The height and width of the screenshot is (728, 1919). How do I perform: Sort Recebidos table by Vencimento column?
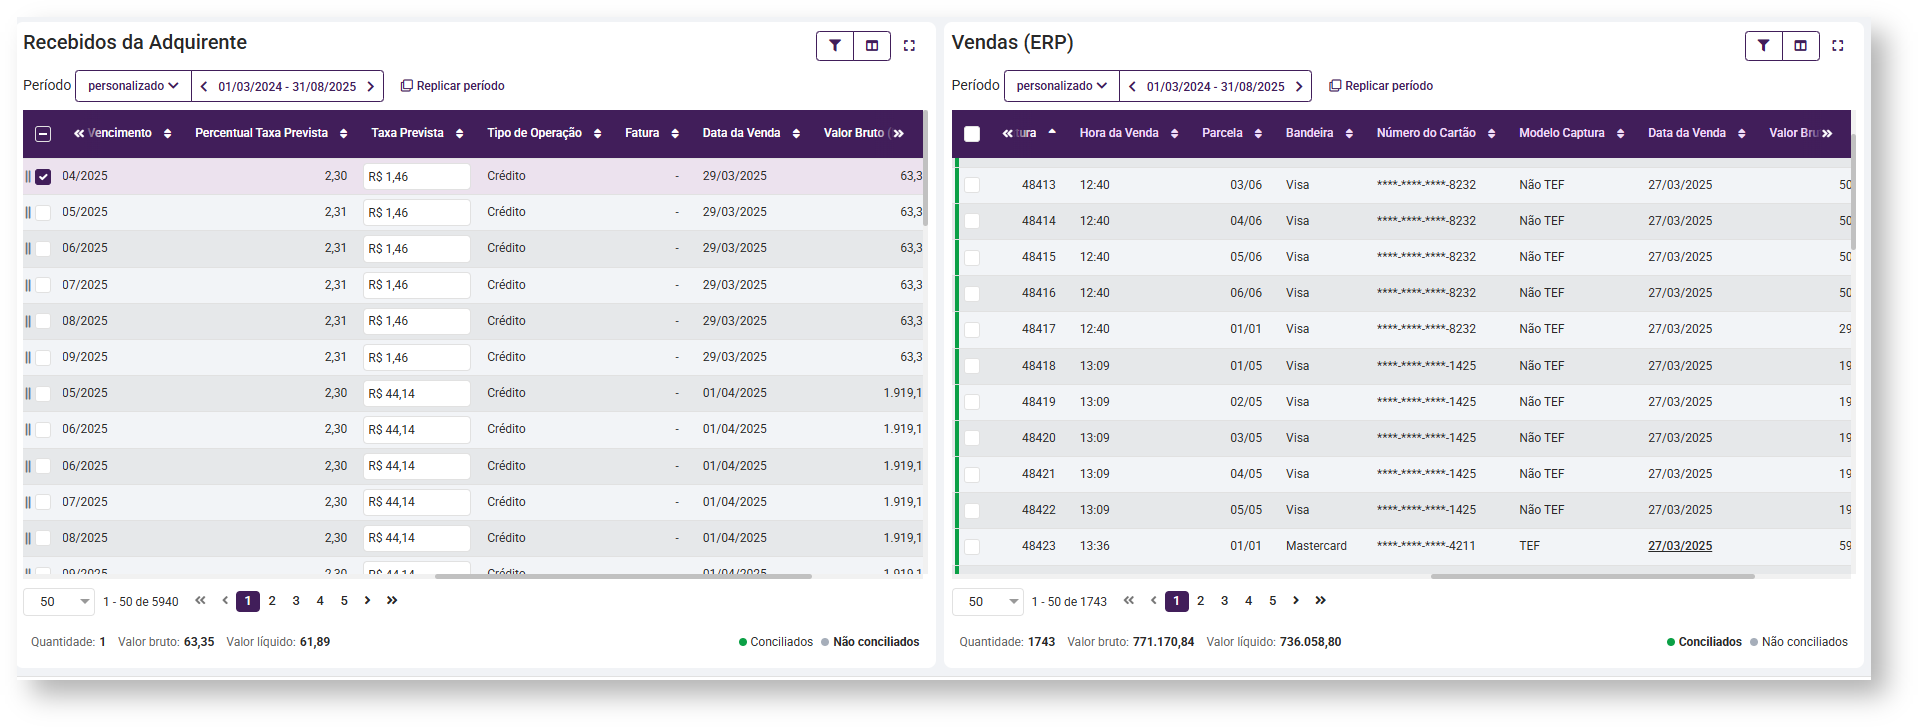(x=167, y=134)
